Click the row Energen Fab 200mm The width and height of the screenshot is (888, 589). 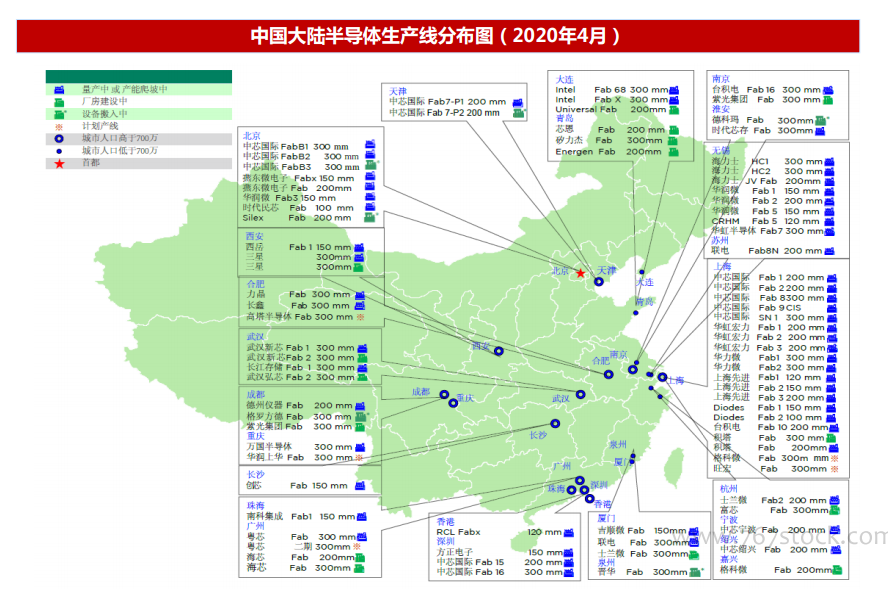point(617,152)
